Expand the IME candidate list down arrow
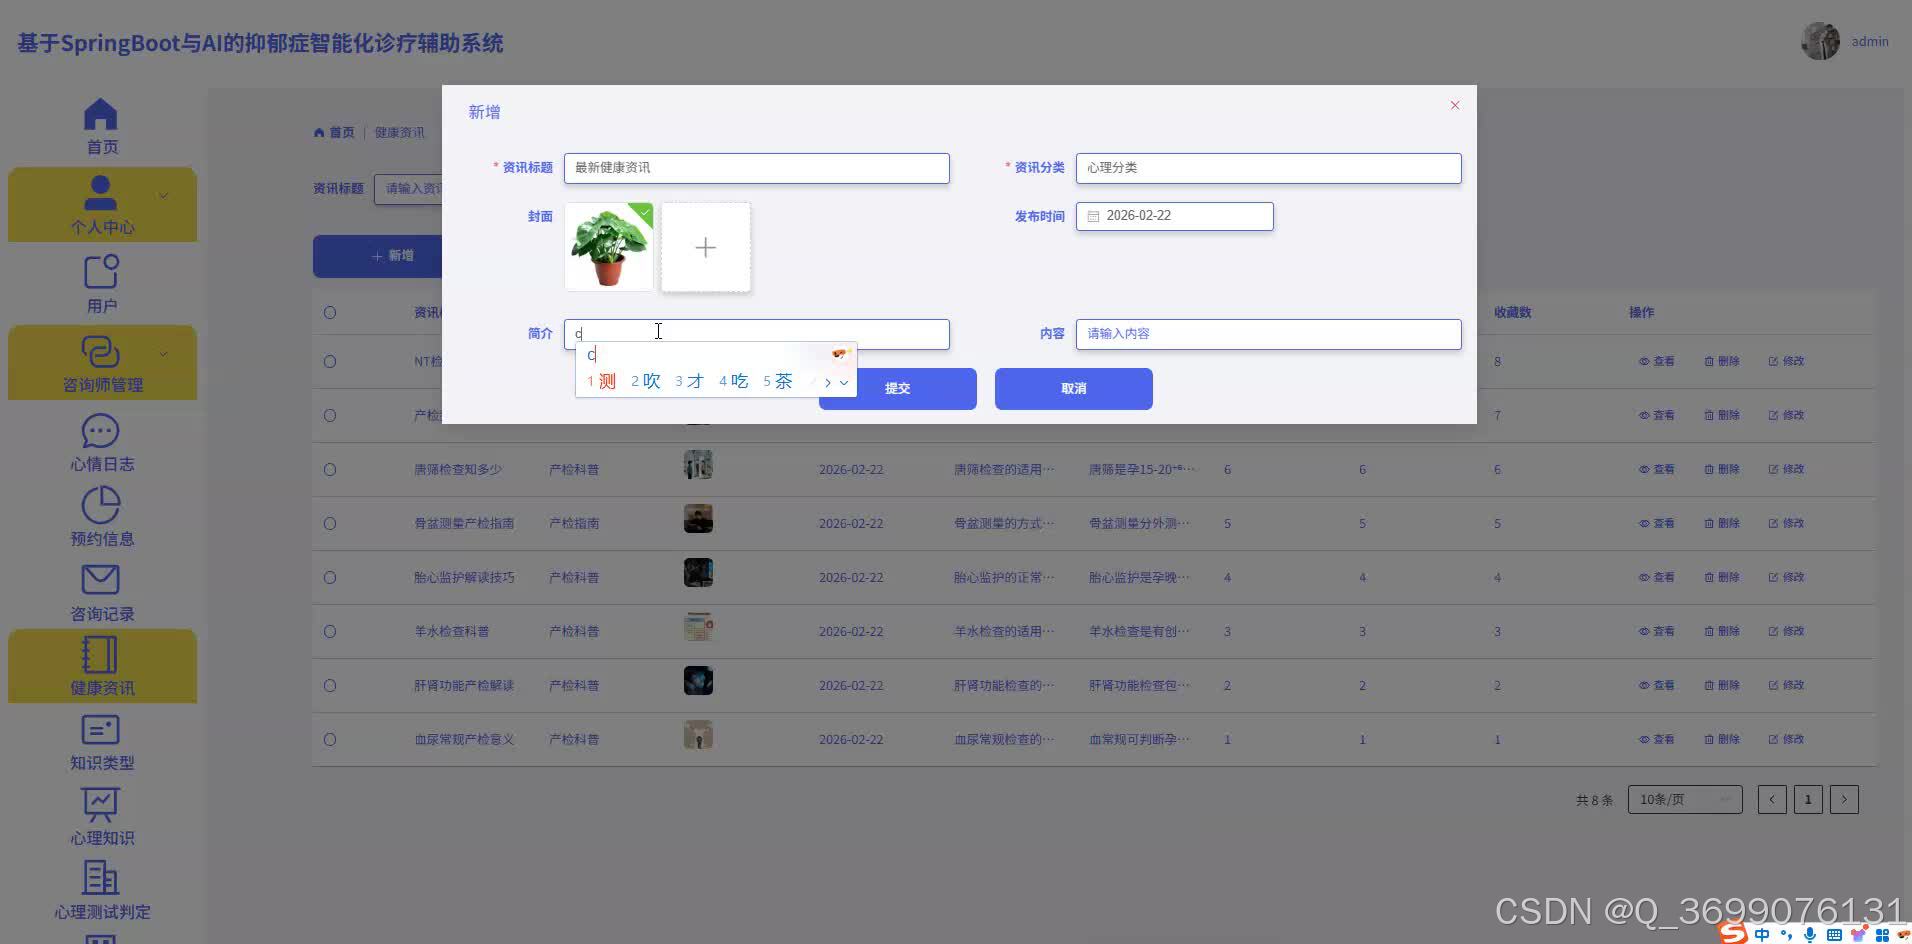This screenshot has height=944, width=1912. (x=844, y=382)
